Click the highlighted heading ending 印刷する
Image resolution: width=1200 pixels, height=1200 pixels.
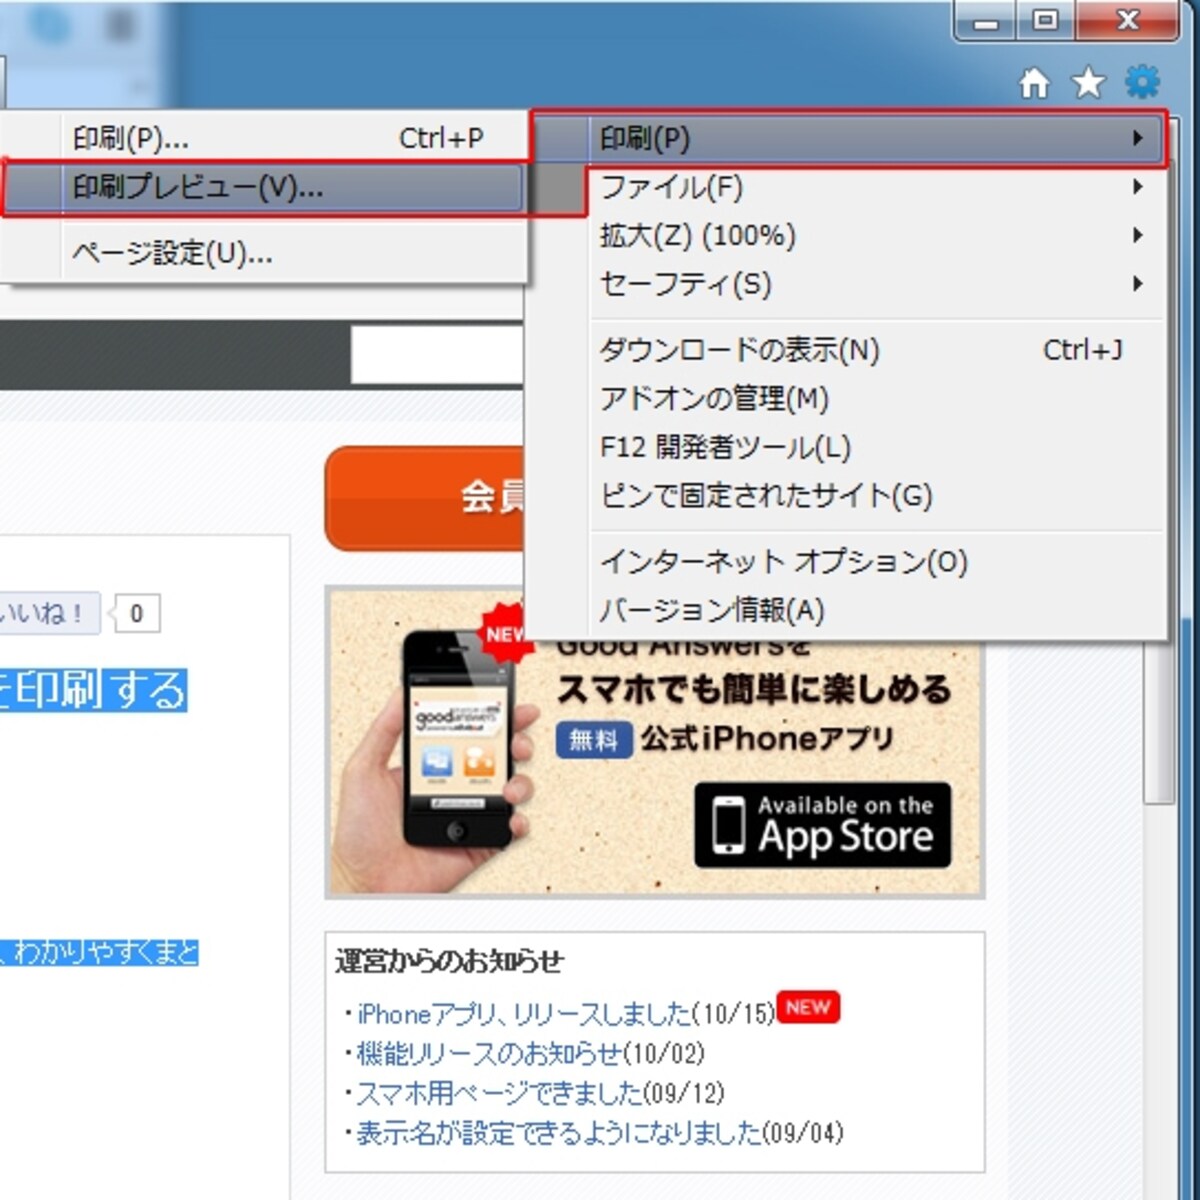[93, 690]
